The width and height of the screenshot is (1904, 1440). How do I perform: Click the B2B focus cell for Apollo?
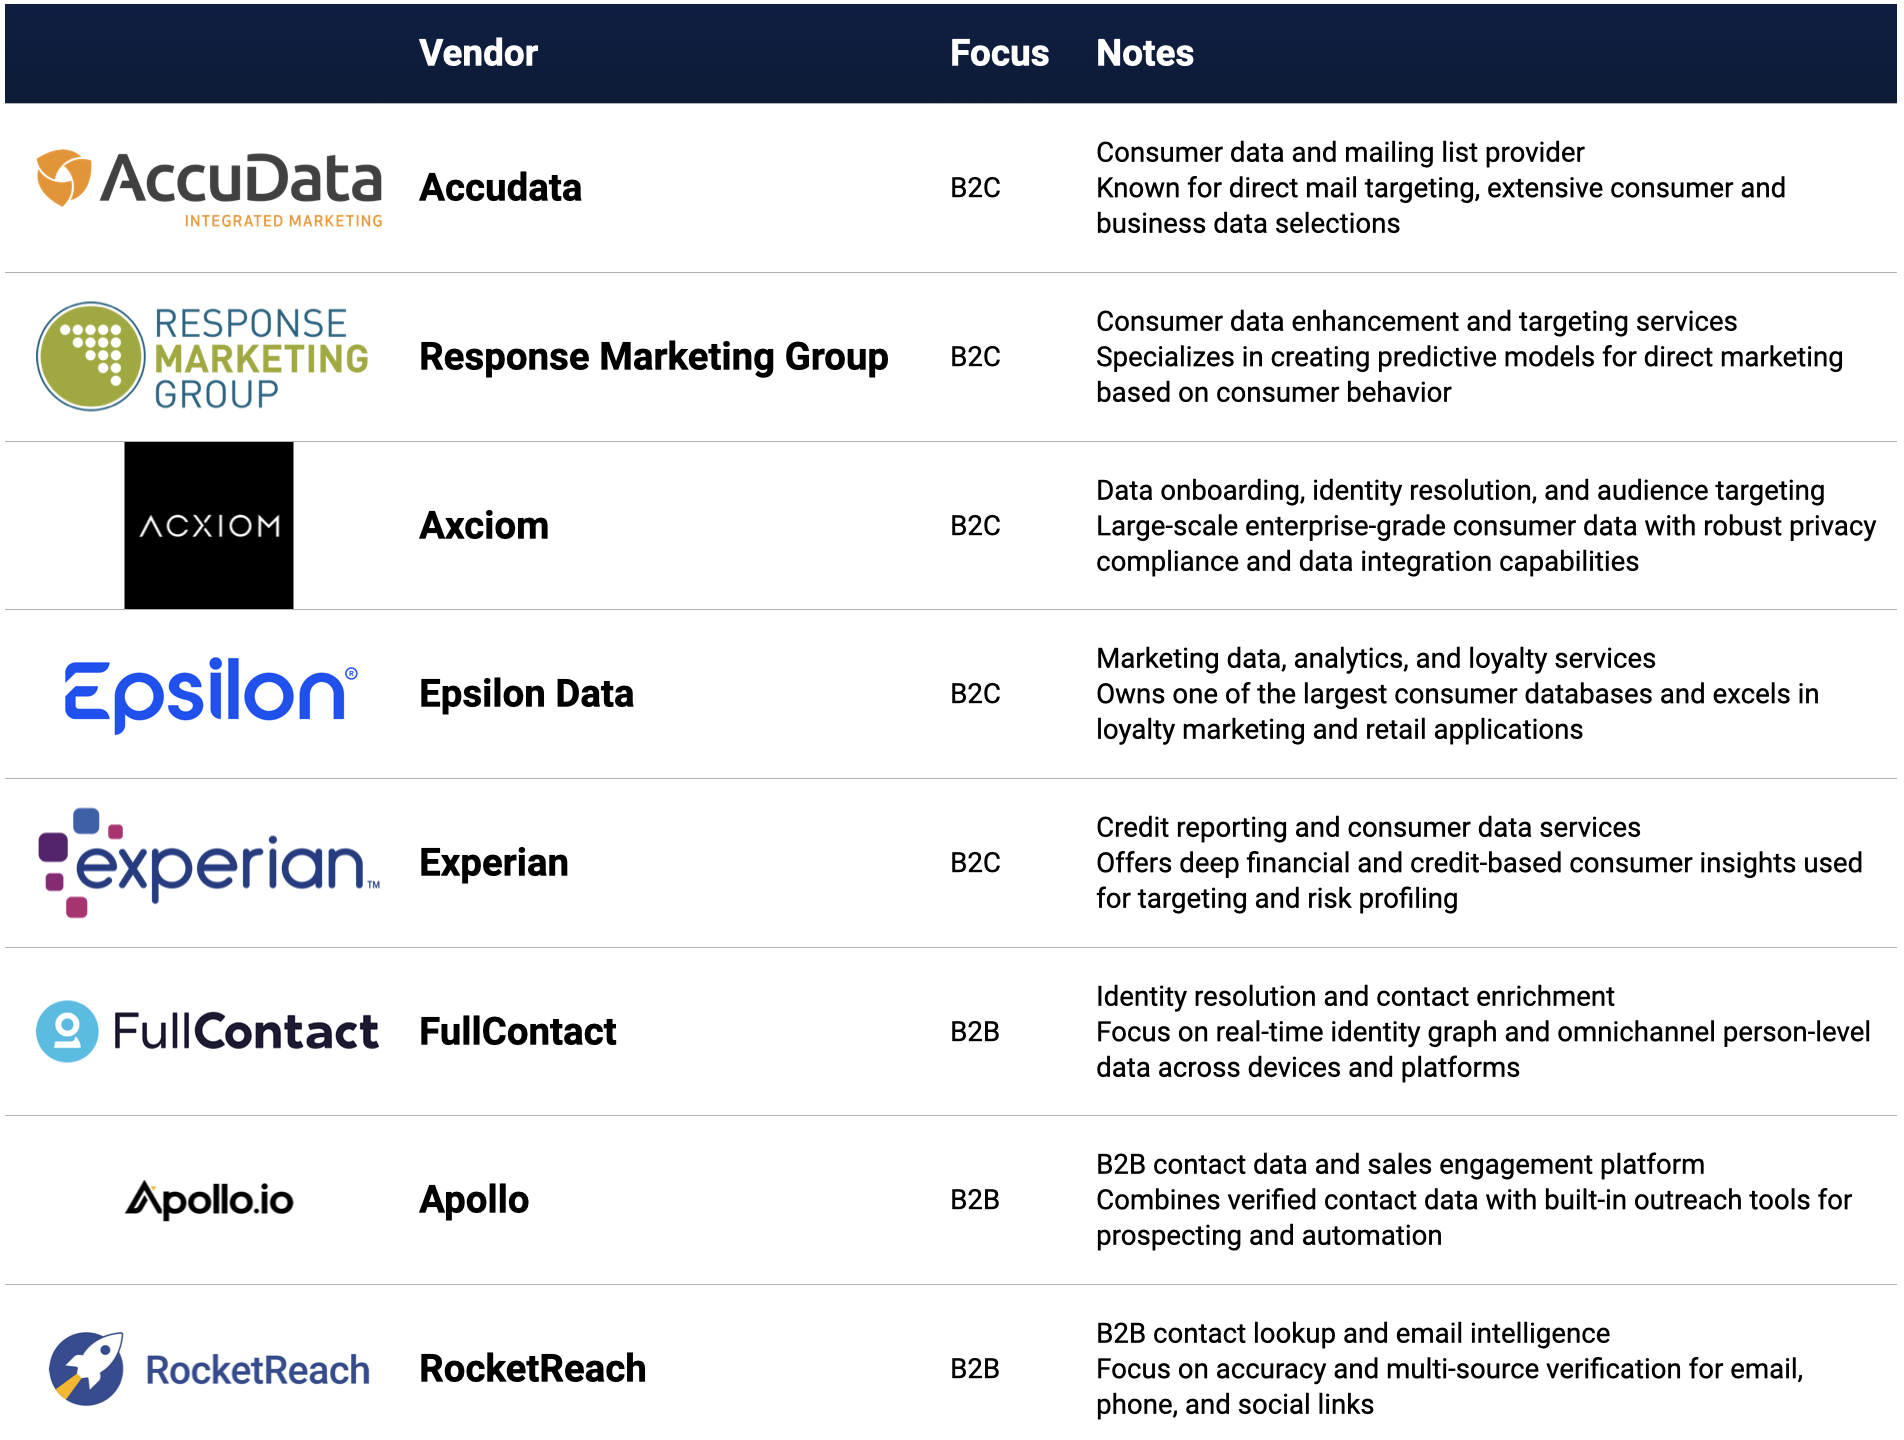(975, 1200)
